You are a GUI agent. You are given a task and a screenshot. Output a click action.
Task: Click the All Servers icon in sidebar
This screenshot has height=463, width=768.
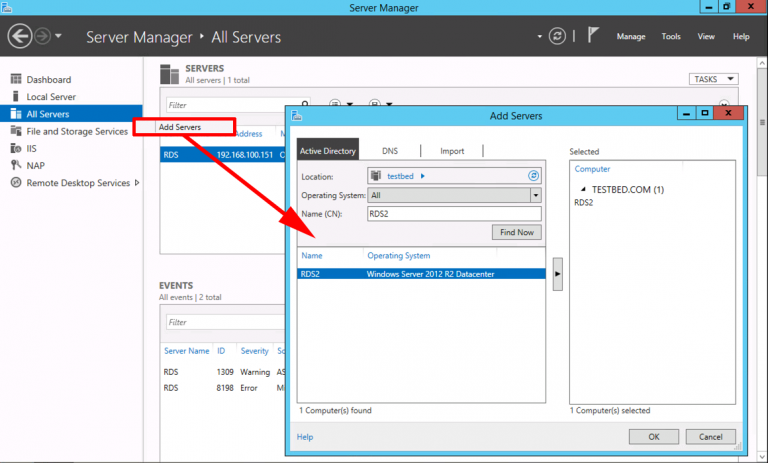(16, 114)
